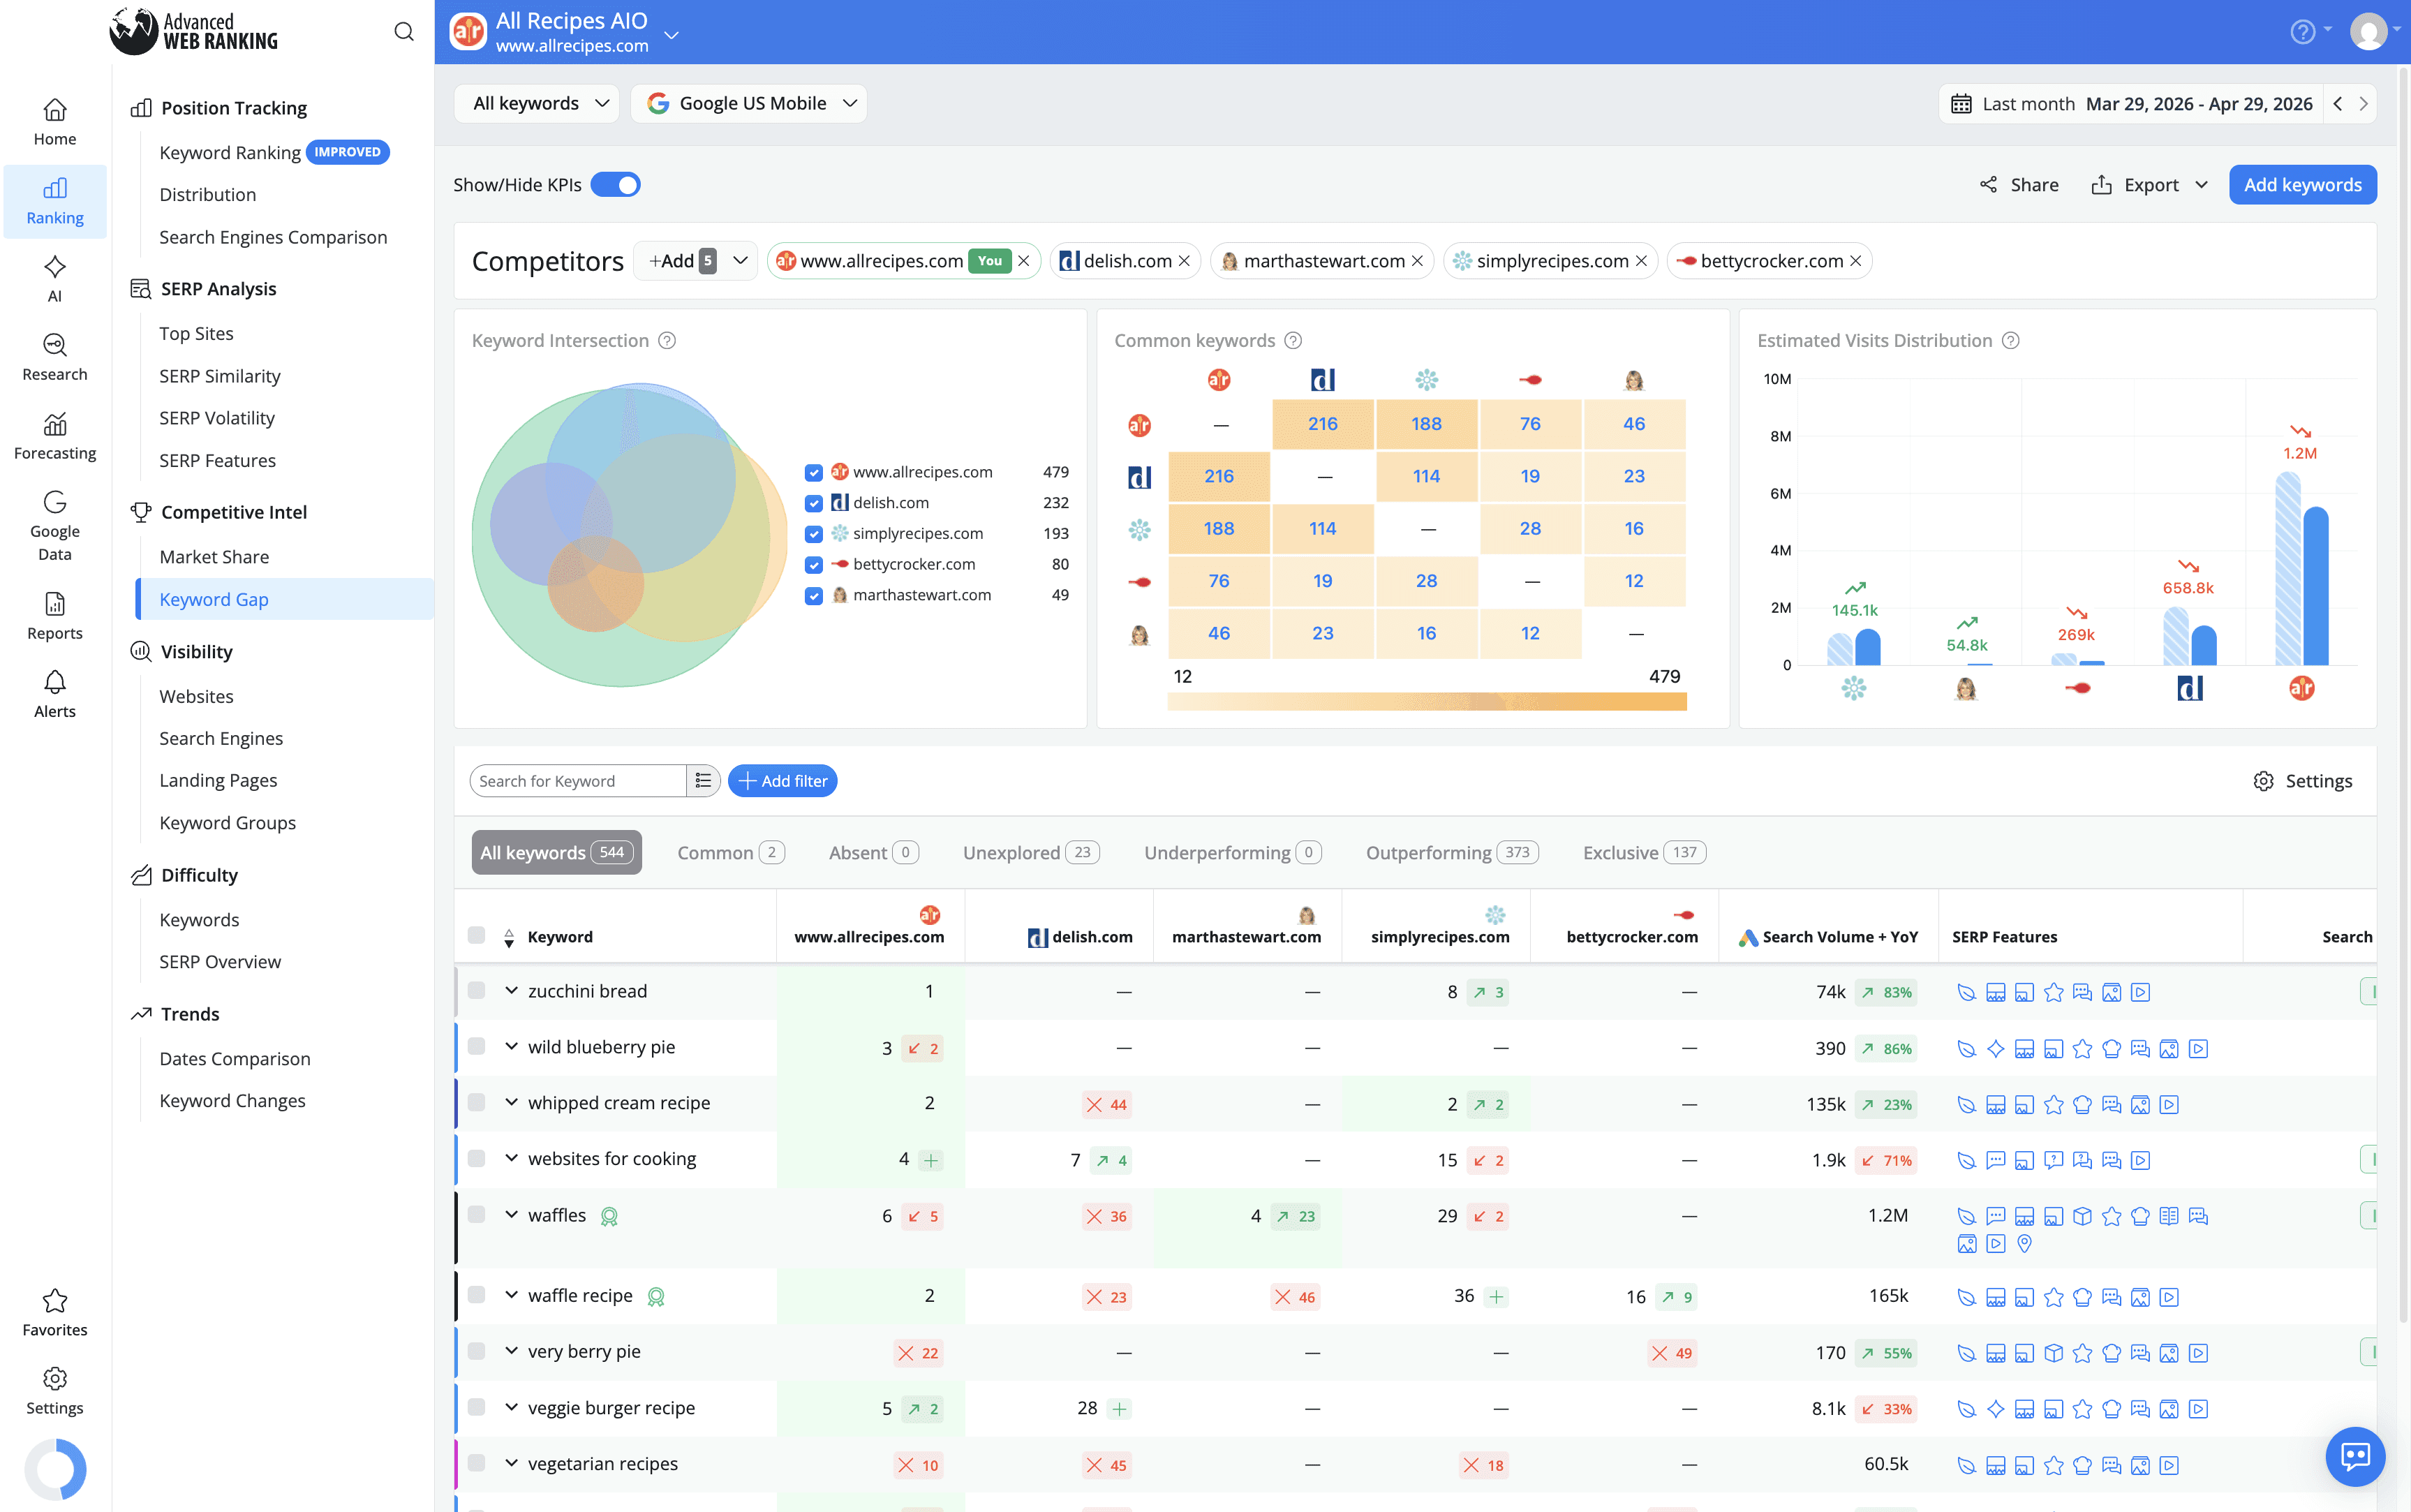This screenshot has width=2411, height=1512.
Task: Open the All keywords dropdown
Action: click(x=537, y=104)
